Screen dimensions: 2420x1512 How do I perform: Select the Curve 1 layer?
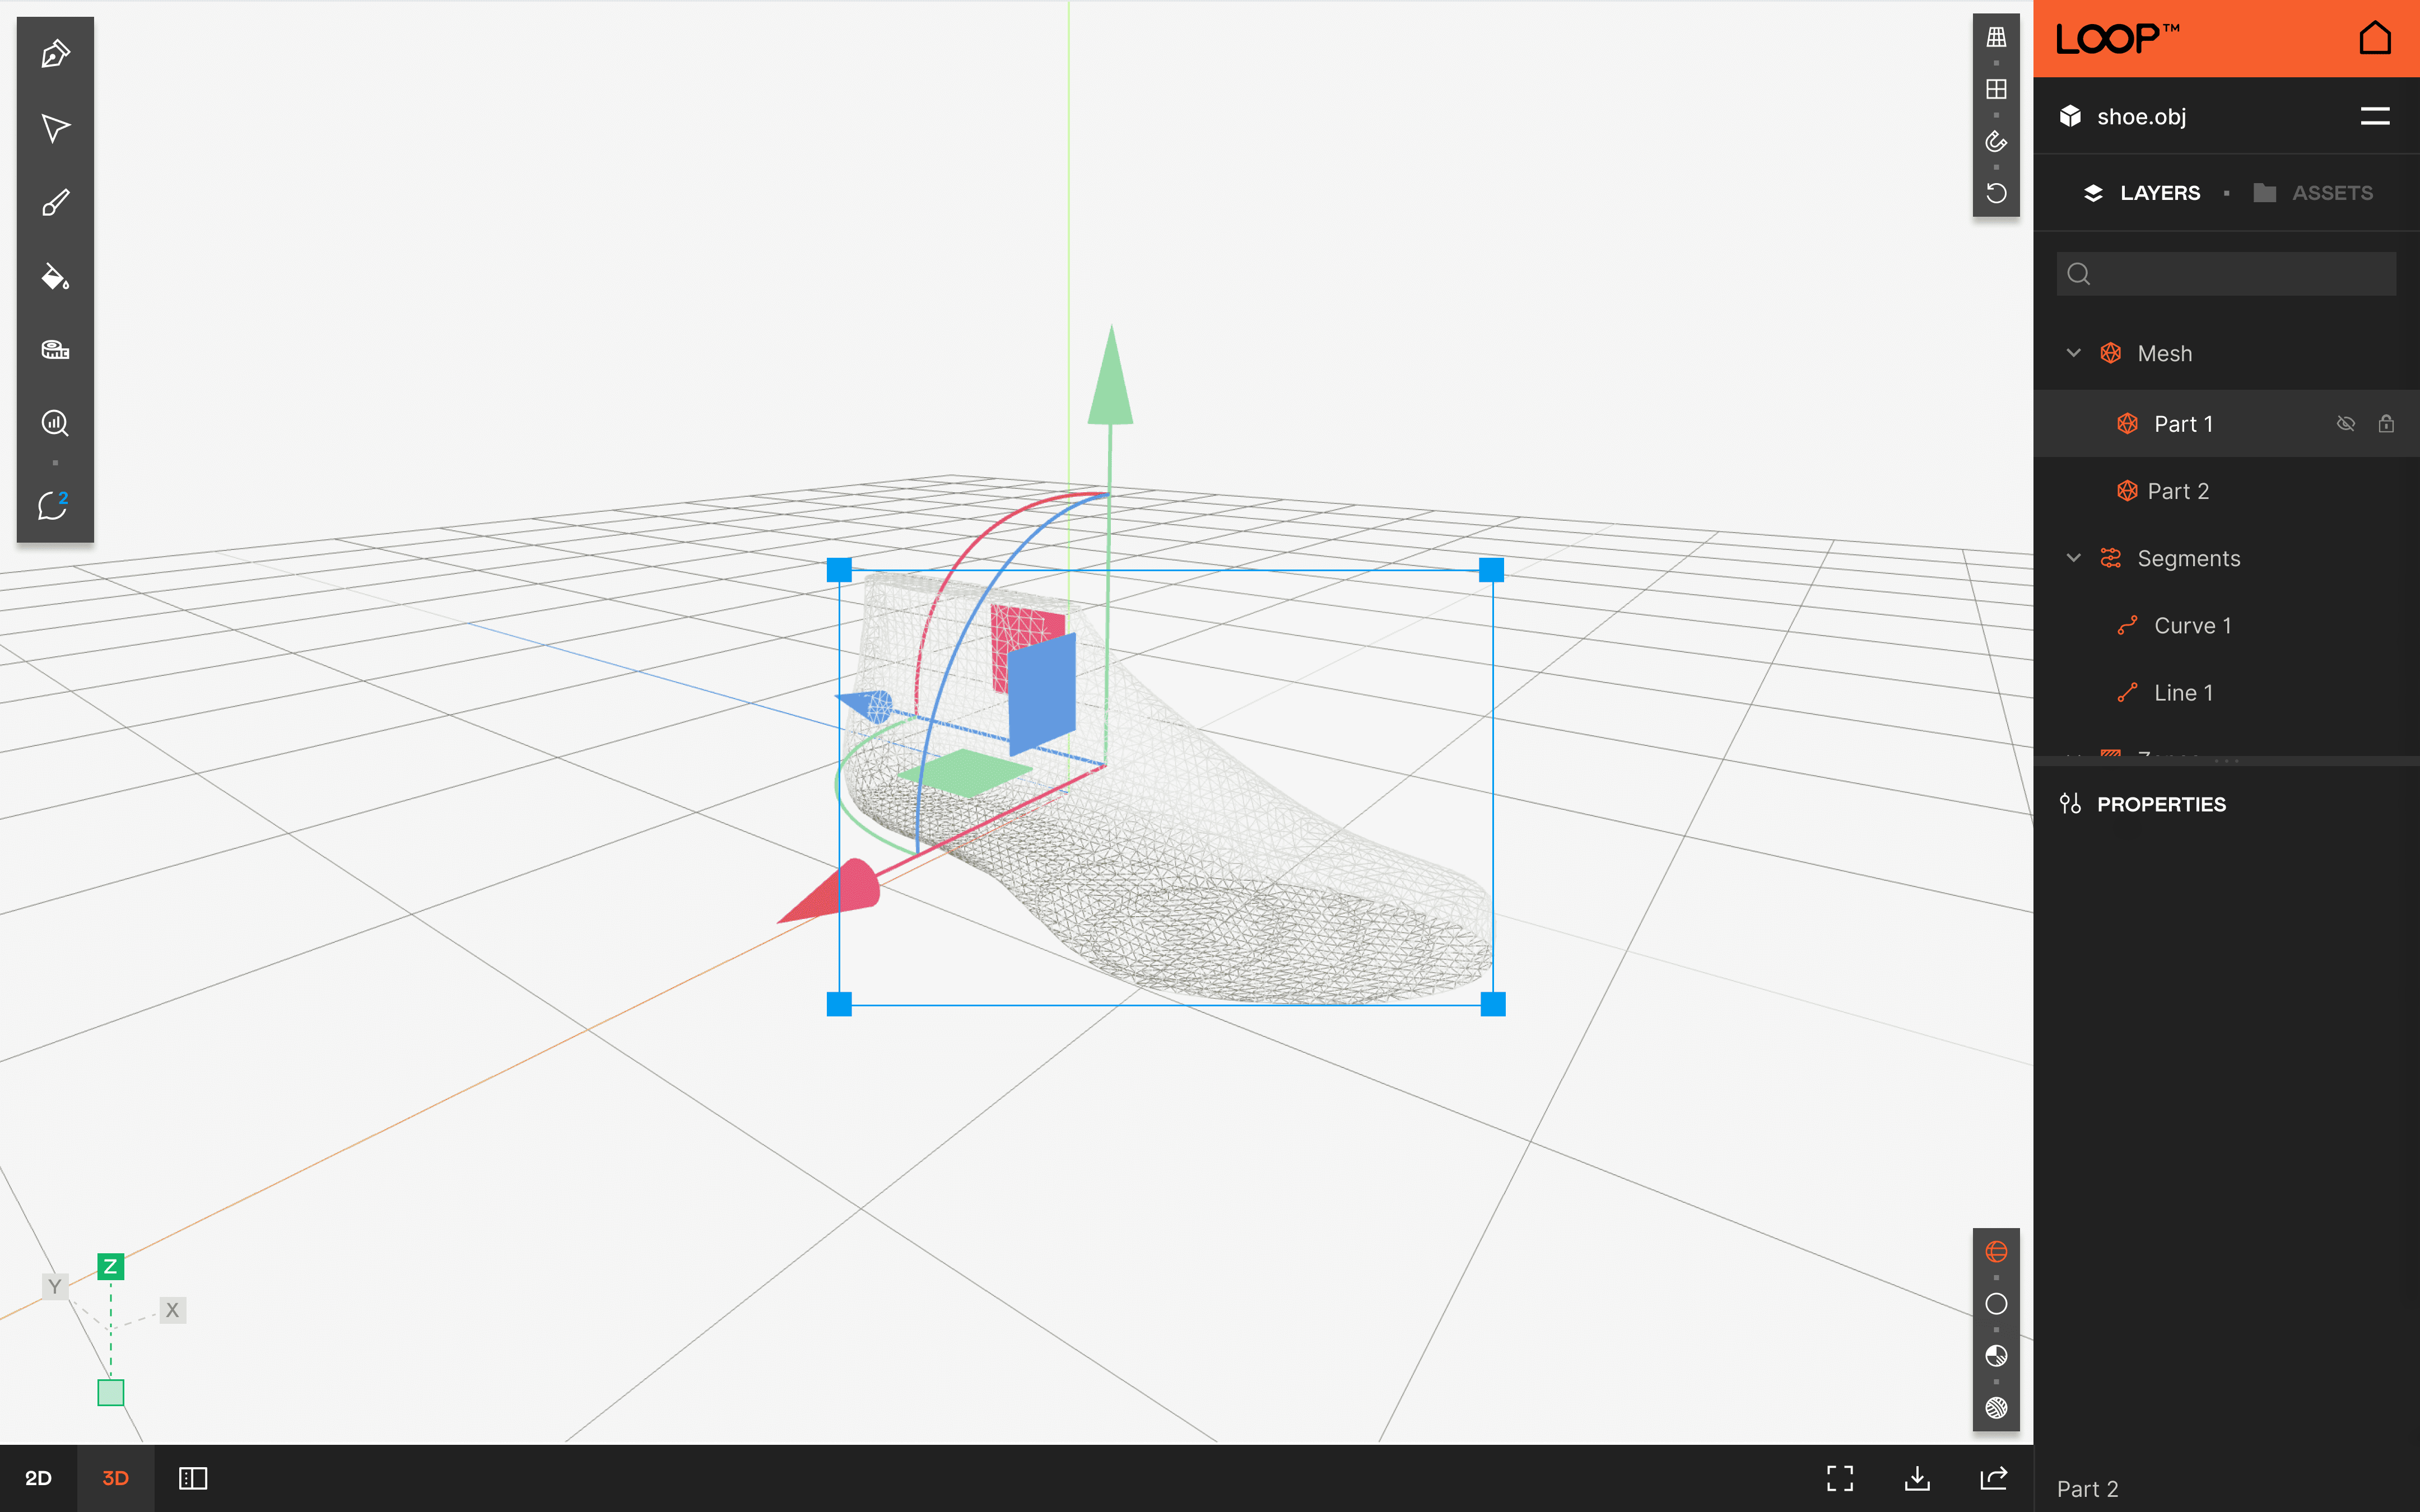coord(2192,626)
